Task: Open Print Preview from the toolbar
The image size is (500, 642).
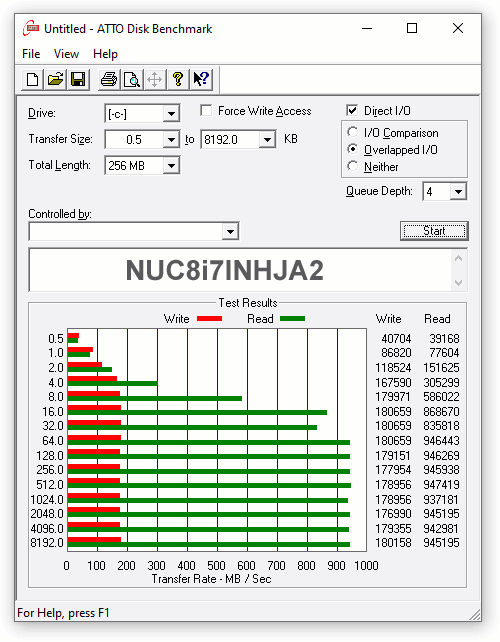Action: pyautogui.click(x=131, y=79)
